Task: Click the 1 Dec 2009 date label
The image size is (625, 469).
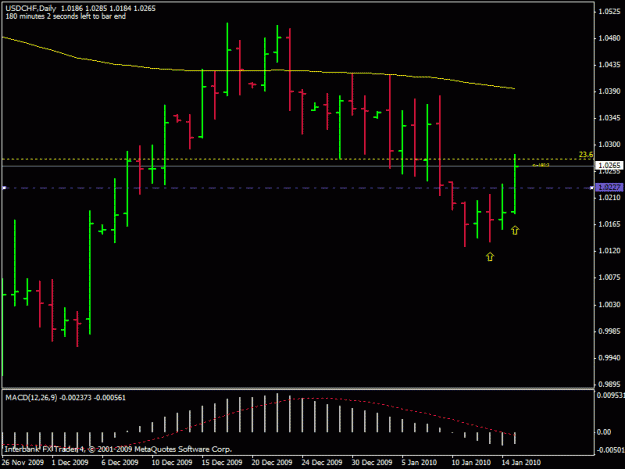Action: [x=70, y=462]
